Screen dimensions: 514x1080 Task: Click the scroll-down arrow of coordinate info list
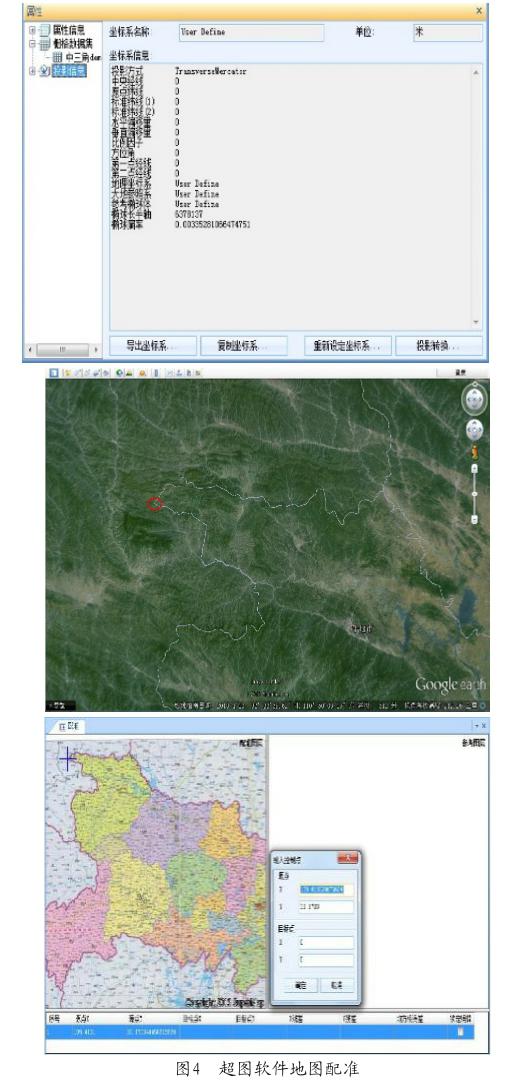coord(476,322)
